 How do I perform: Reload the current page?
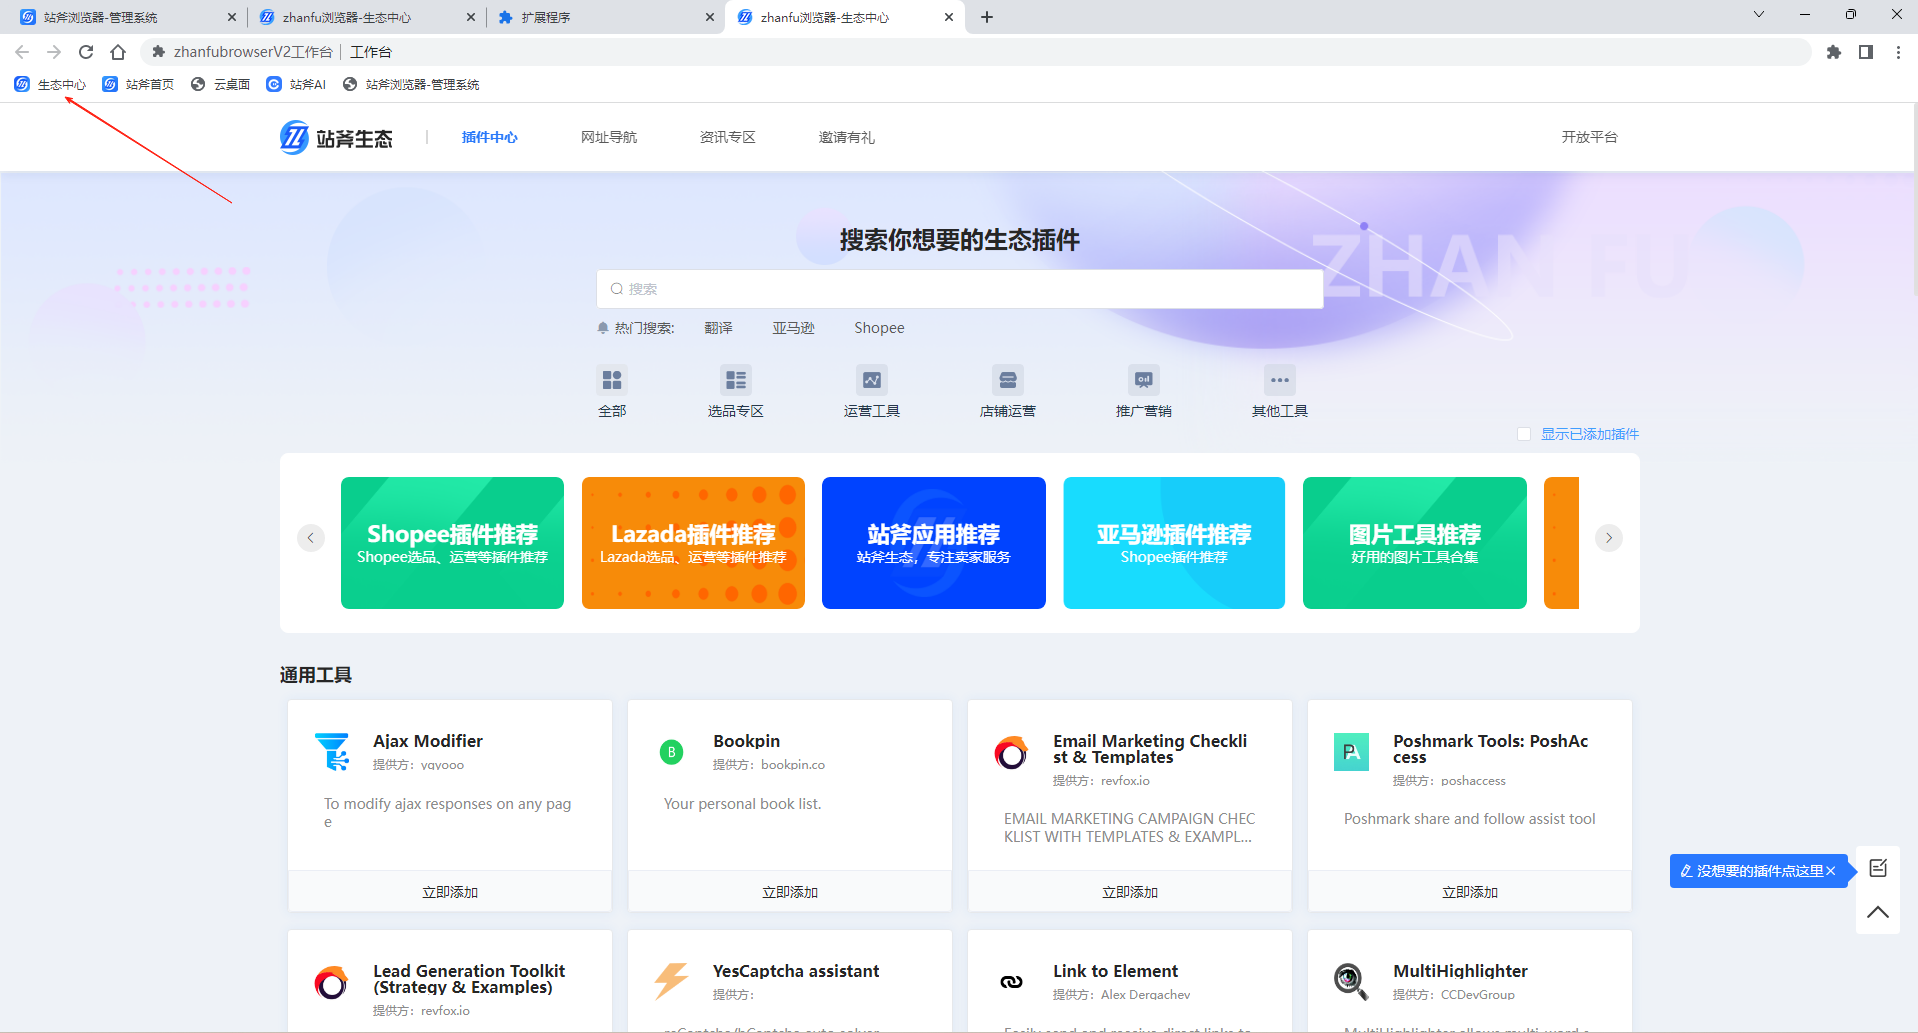pyautogui.click(x=86, y=52)
